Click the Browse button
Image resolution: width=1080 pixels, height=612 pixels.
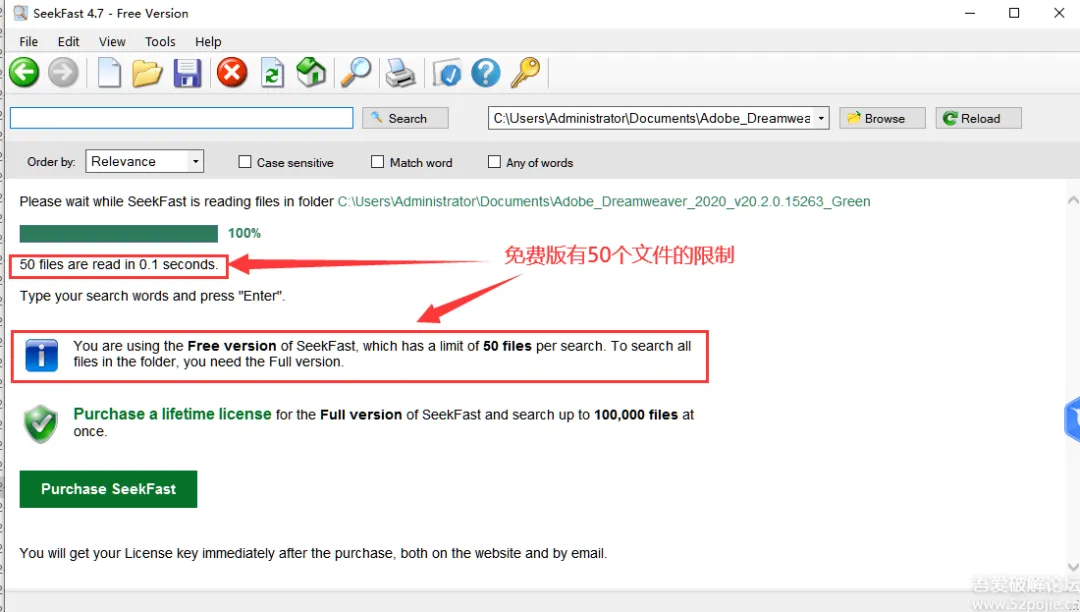[x=882, y=118]
